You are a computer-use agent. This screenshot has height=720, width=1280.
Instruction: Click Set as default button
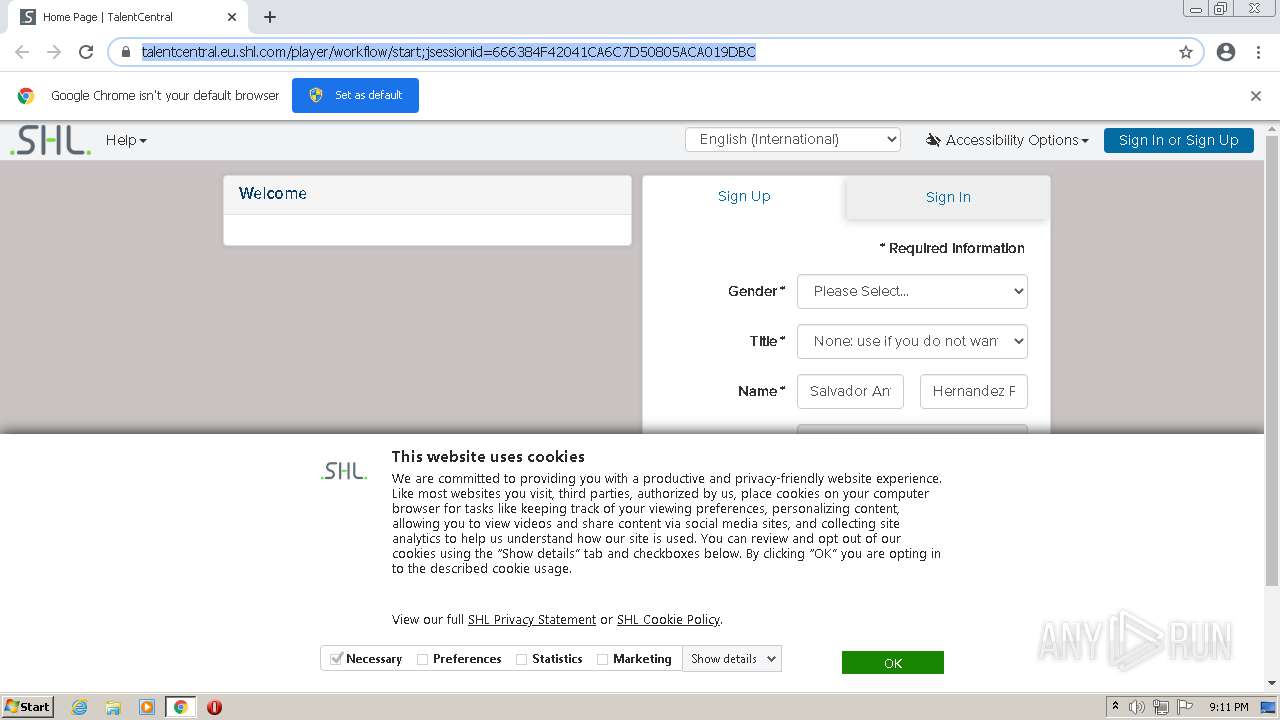click(355, 95)
